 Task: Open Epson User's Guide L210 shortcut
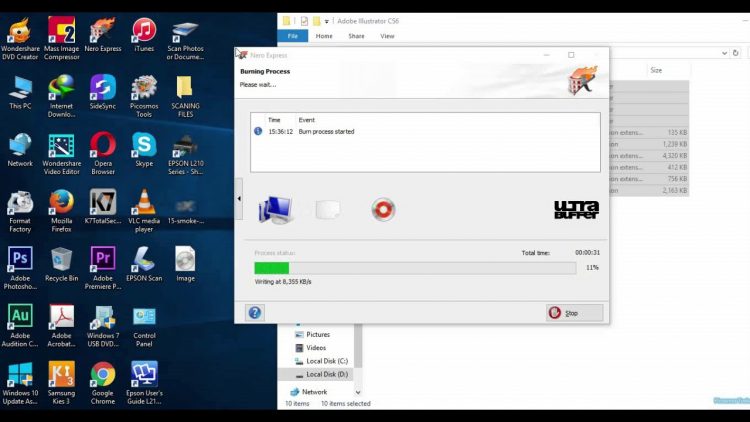tap(144, 384)
